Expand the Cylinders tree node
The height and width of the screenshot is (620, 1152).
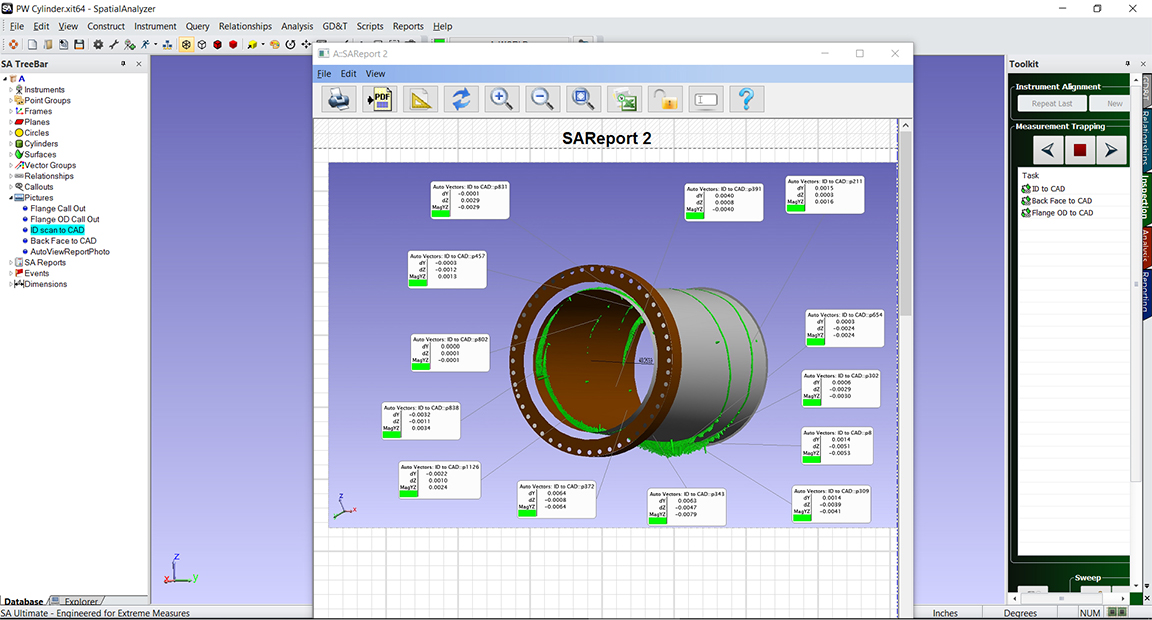click(x=11, y=144)
